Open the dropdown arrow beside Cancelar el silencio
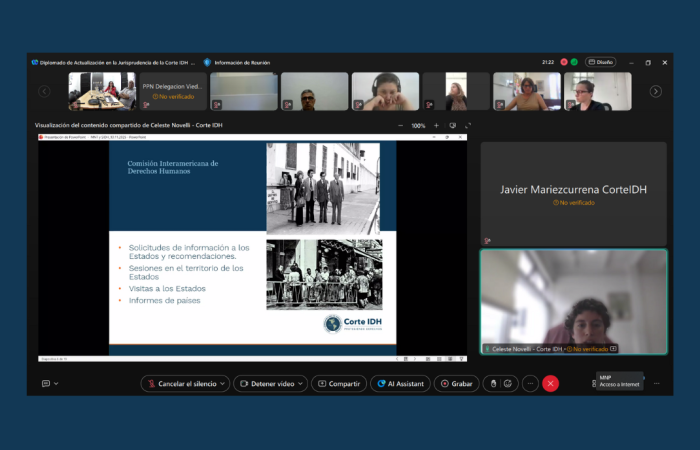 click(x=223, y=383)
